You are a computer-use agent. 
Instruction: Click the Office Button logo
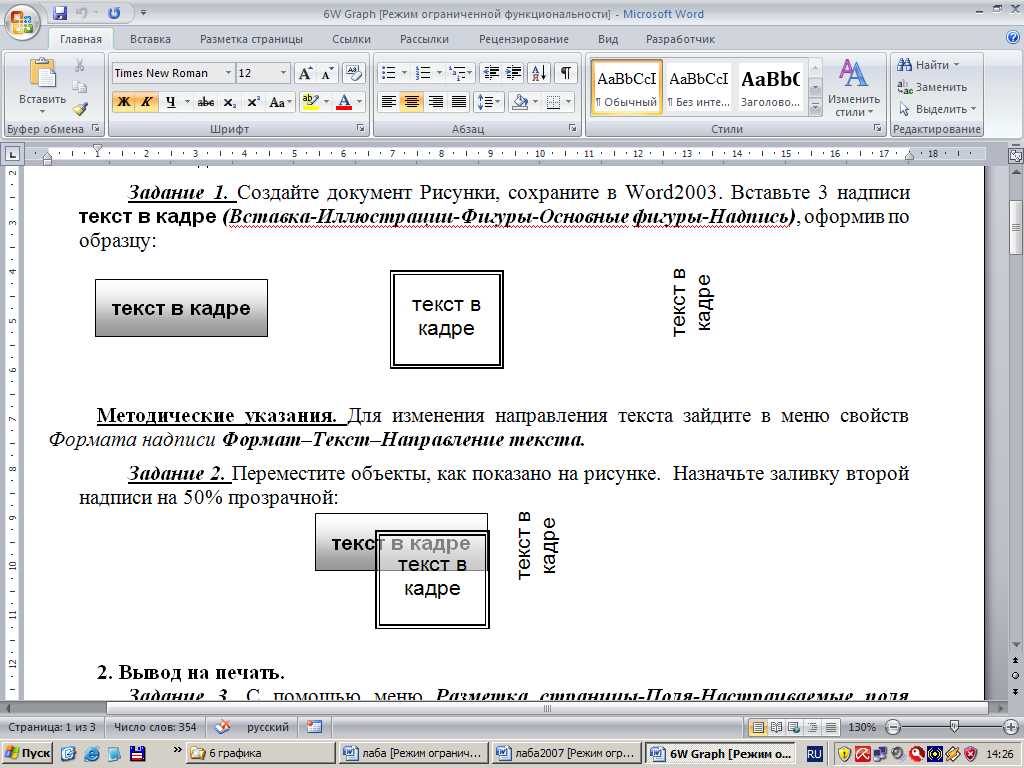[x=22, y=22]
